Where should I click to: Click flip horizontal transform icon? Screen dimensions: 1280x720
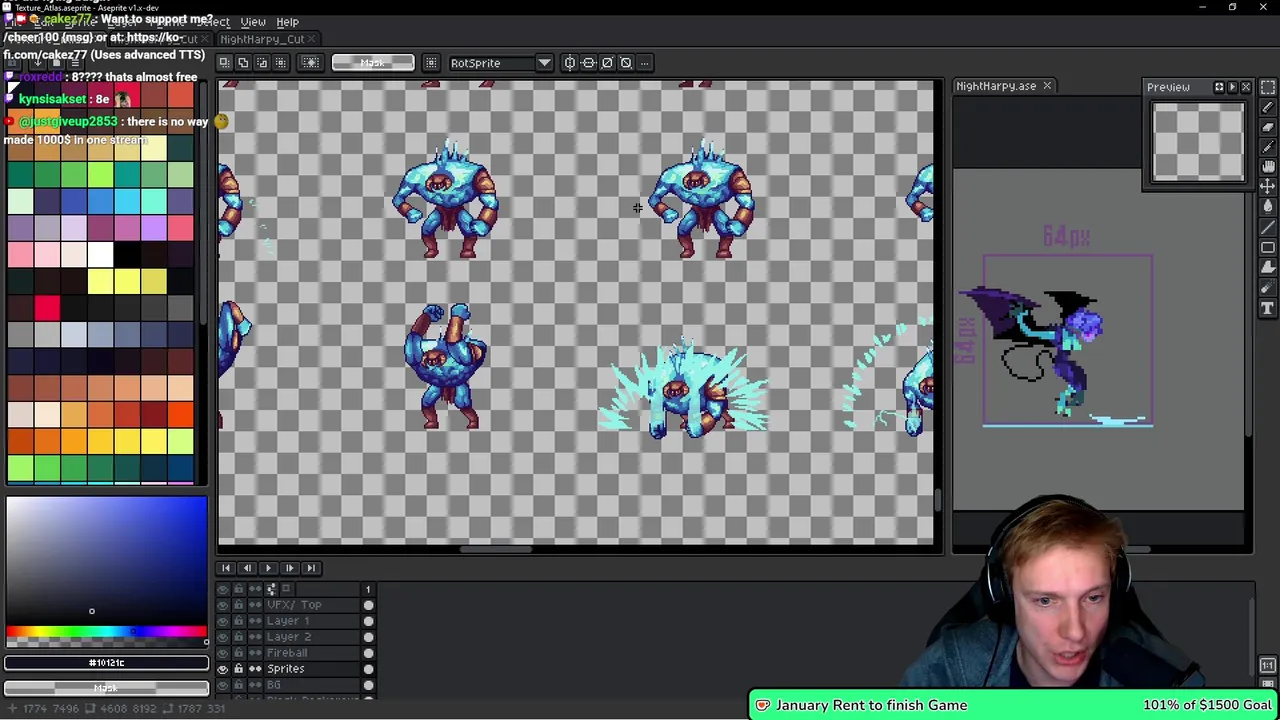point(570,62)
